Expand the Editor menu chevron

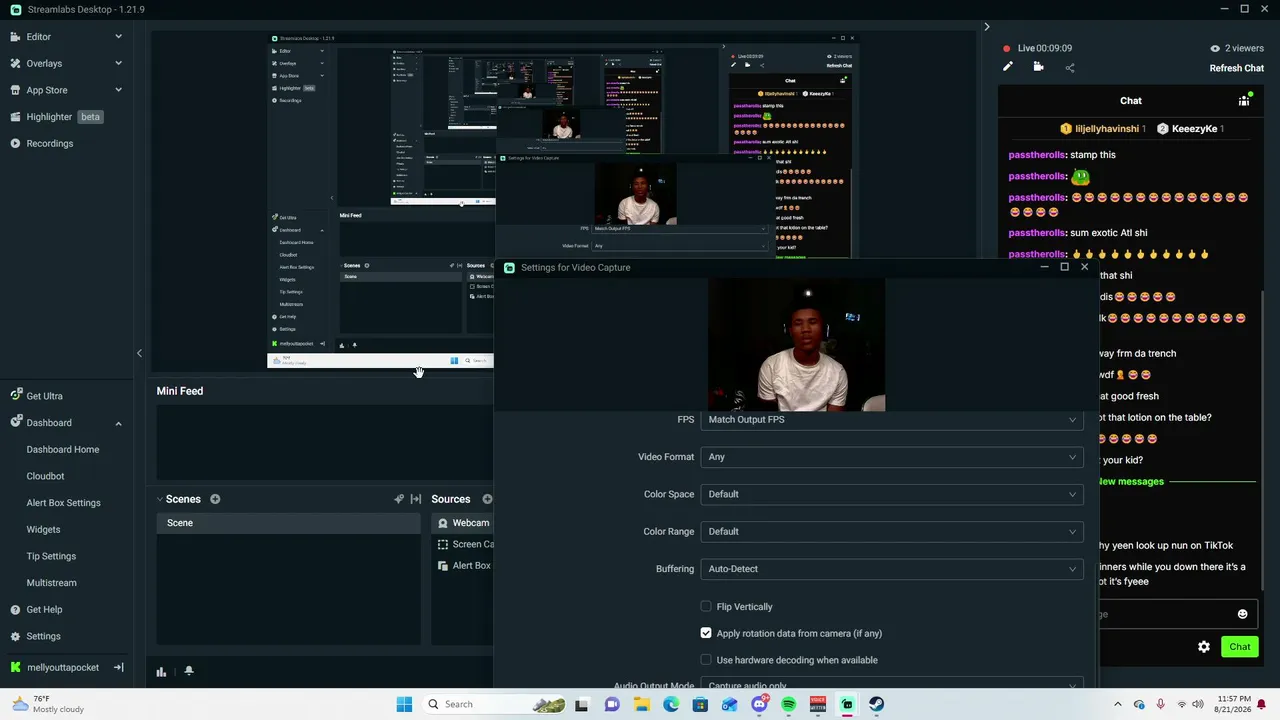[x=118, y=37]
